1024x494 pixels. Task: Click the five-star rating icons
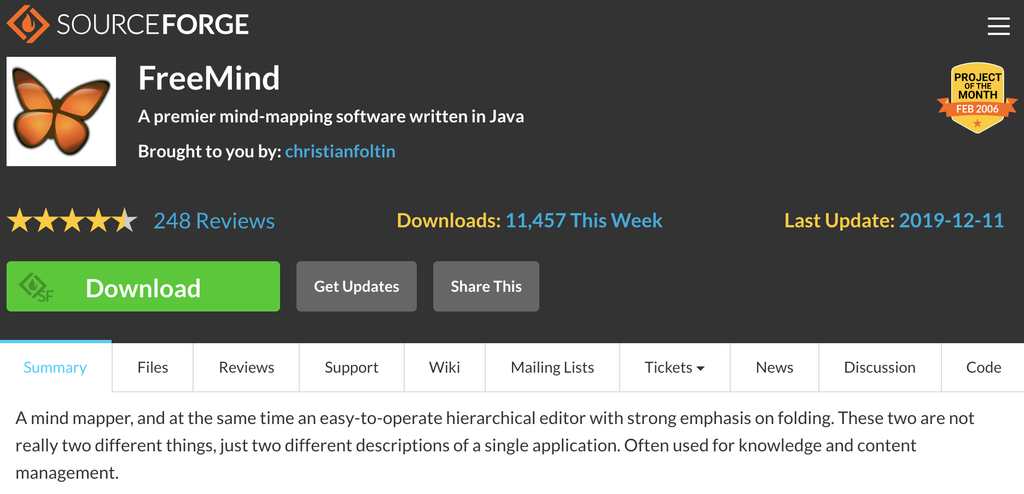pyautogui.click(x=72, y=221)
